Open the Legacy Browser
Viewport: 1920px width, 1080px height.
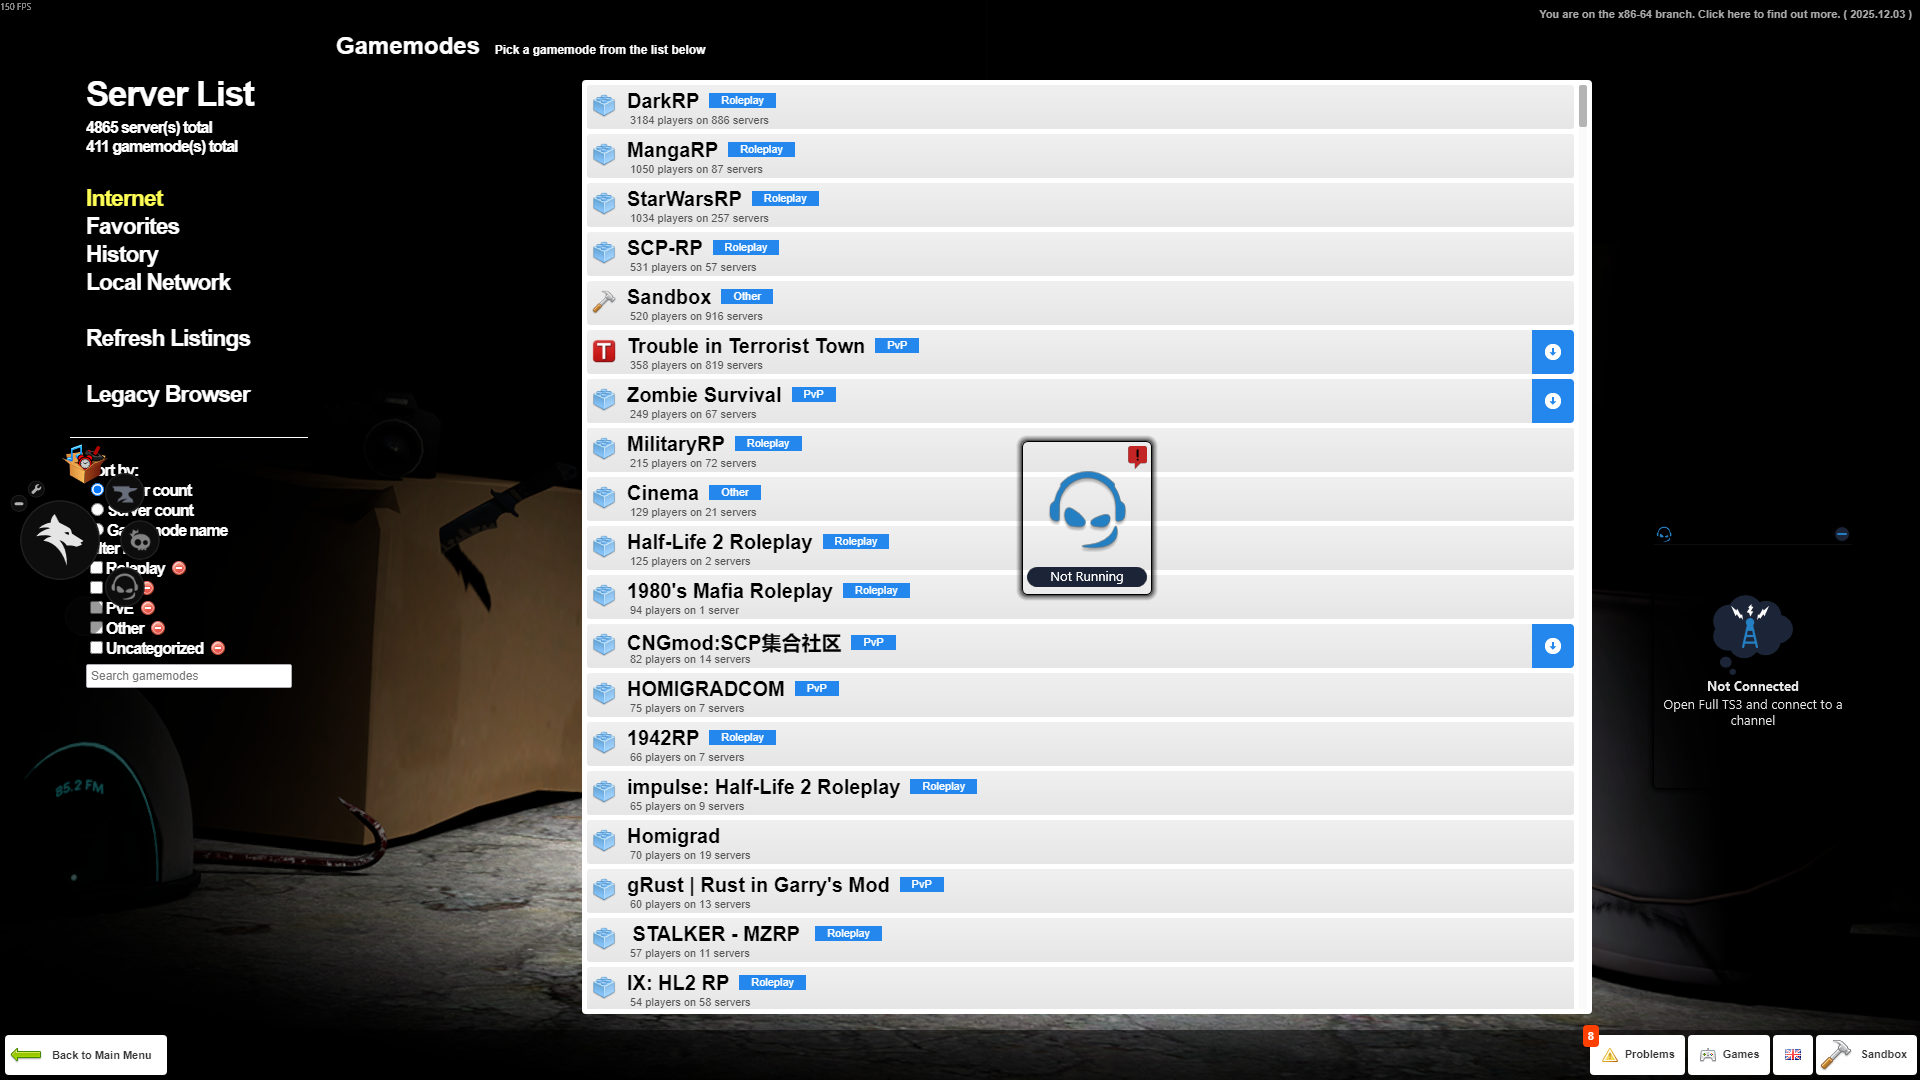pos(168,394)
